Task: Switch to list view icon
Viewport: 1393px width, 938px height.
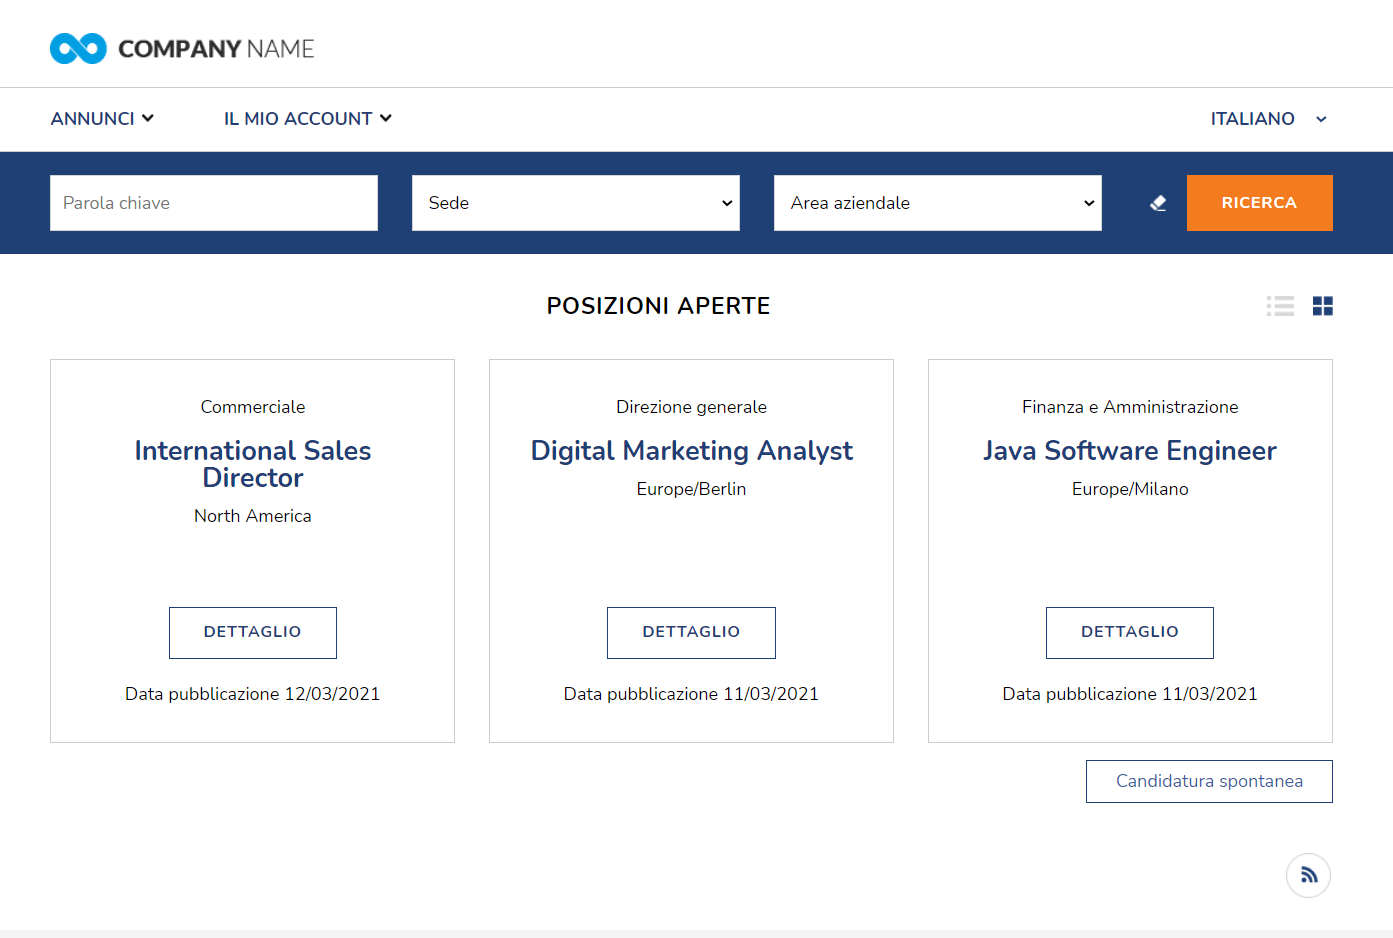Action: 1280,306
